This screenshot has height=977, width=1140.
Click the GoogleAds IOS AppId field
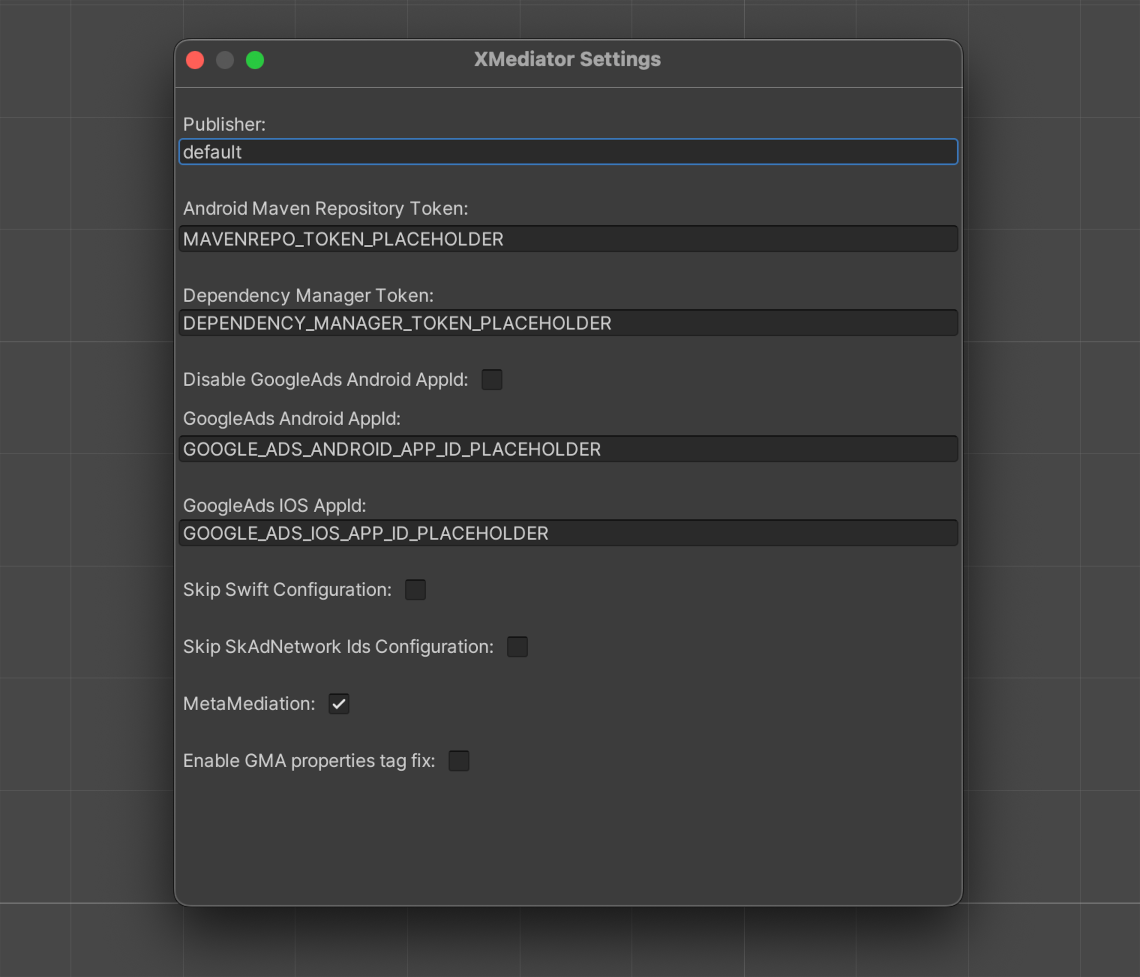[568, 533]
